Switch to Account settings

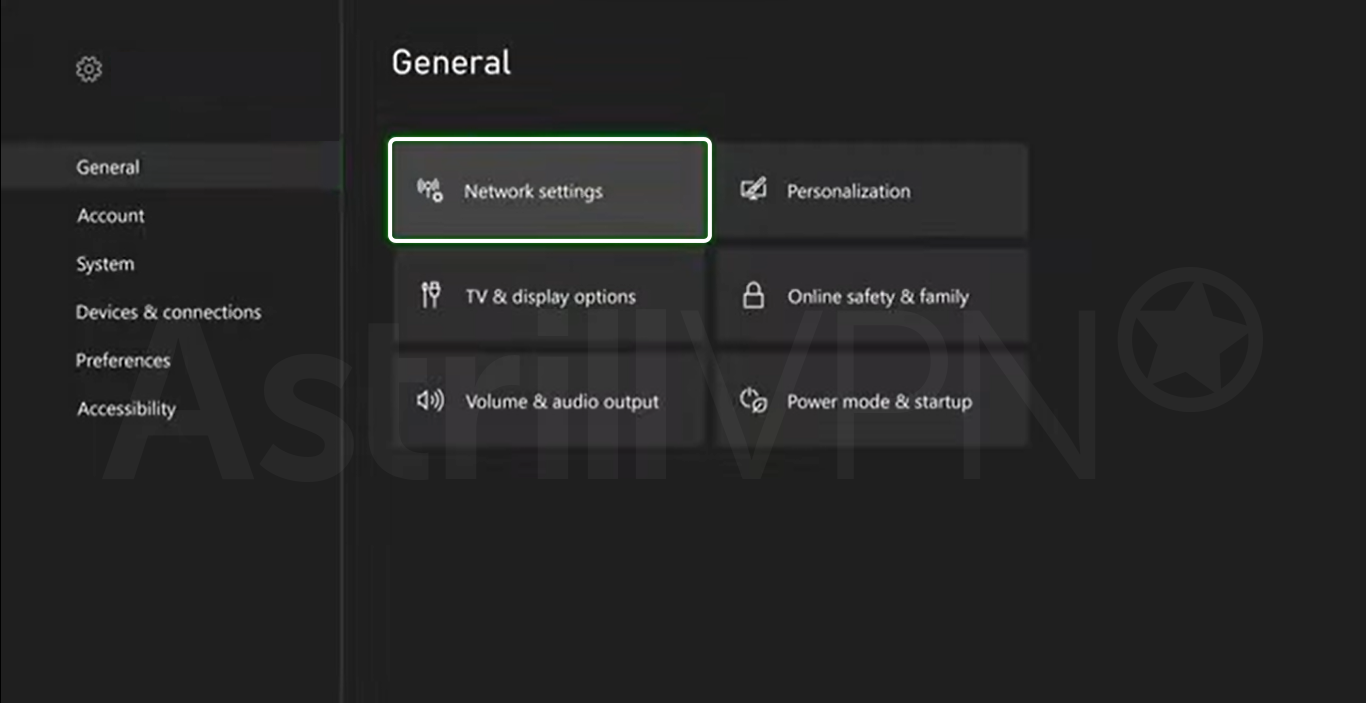[x=110, y=215]
